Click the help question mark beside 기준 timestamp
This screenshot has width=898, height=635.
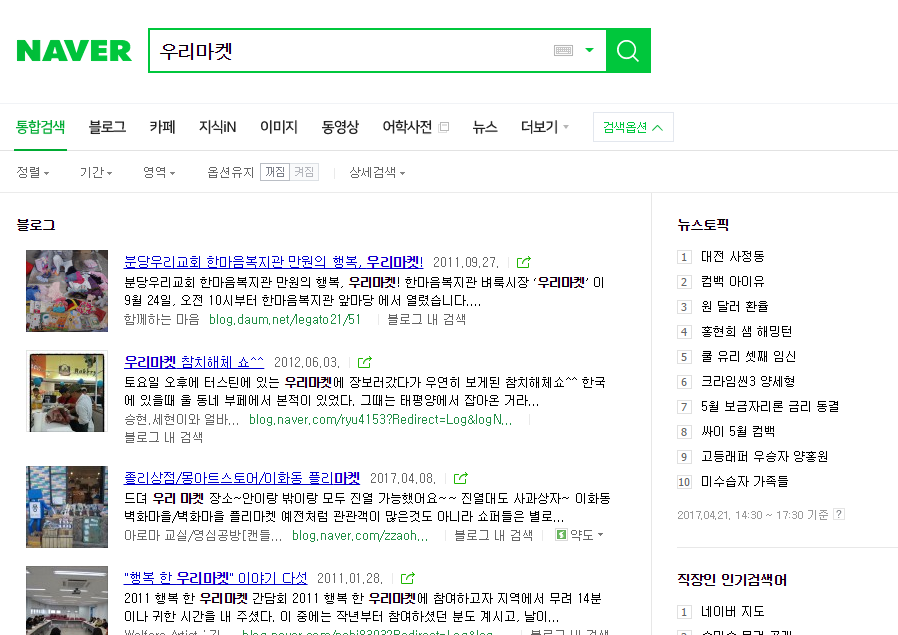(x=838, y=514)
